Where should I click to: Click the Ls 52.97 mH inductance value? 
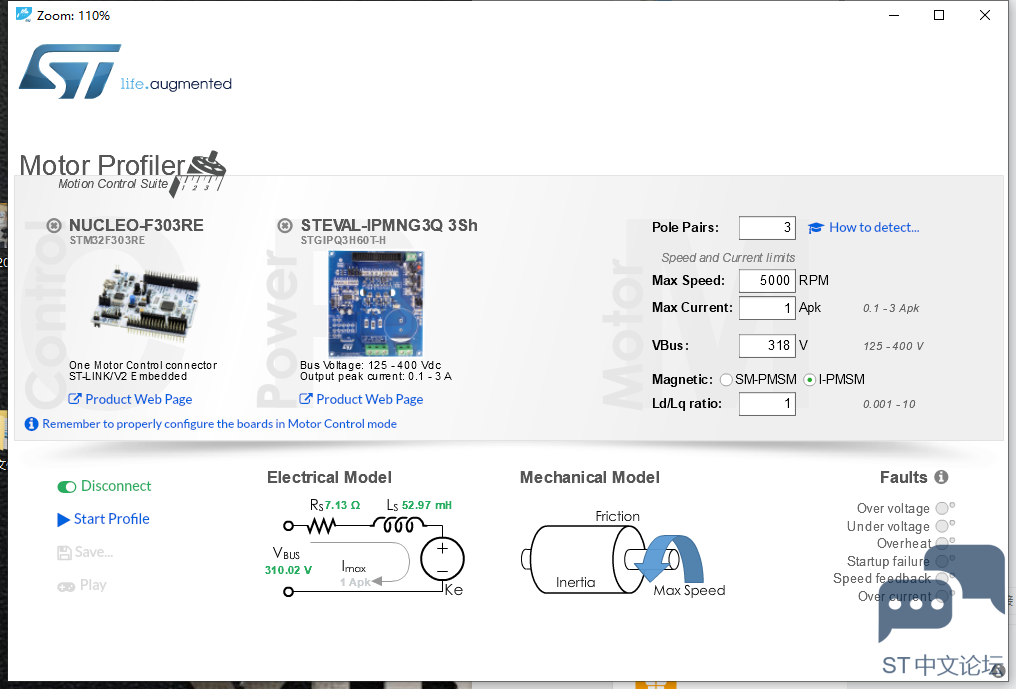click(x=427, y=505)
